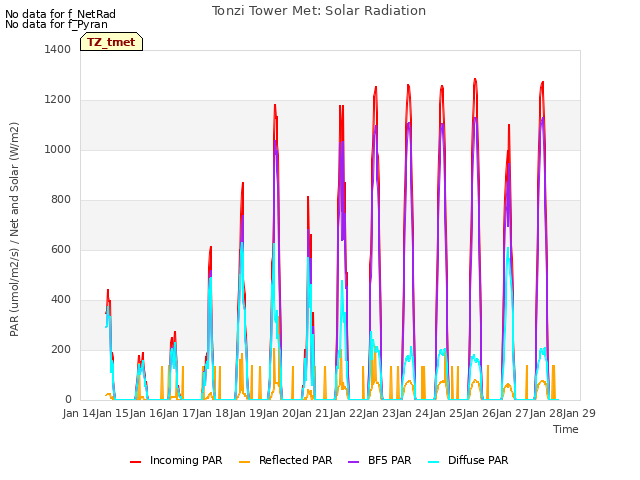Click the 1000 y-axis tick label

58,149
